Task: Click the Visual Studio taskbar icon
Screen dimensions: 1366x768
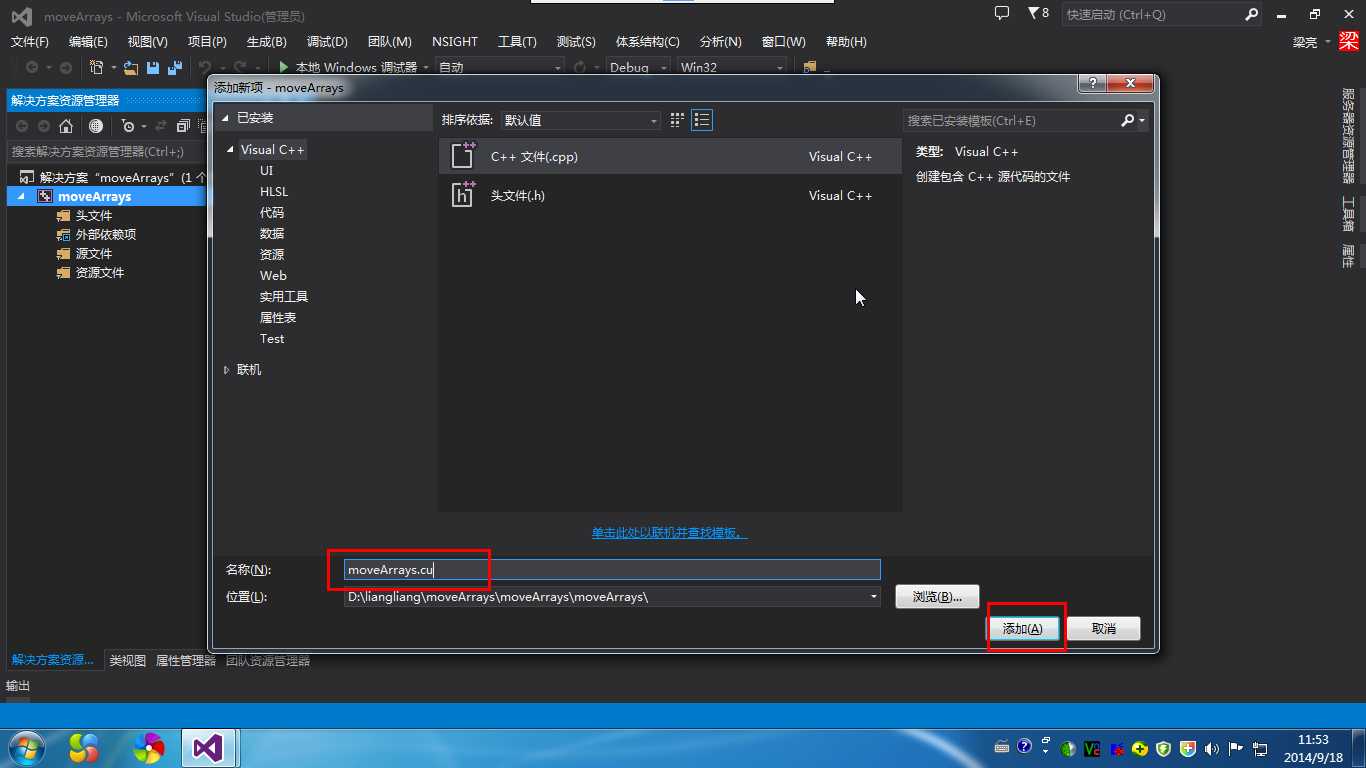Action: coord(208,748)
